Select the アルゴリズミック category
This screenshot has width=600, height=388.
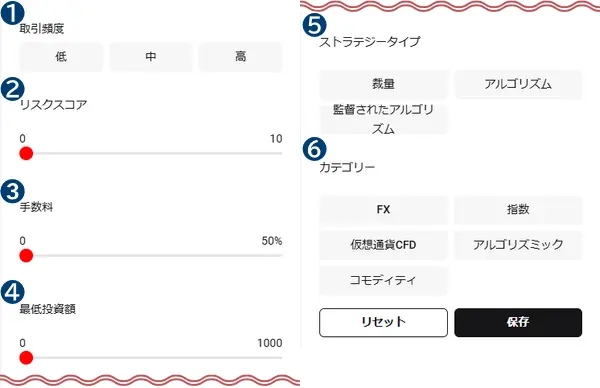coord(518,245)
